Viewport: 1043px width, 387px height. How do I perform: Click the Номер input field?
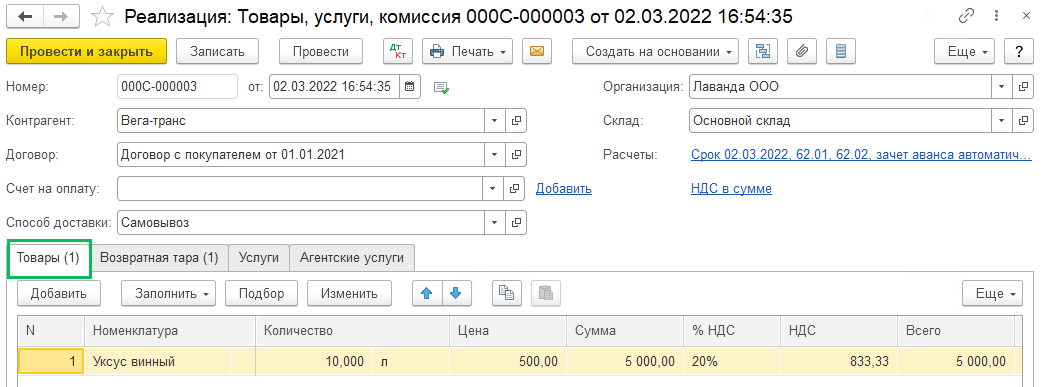pyautogui.click(x=177, y=86)
